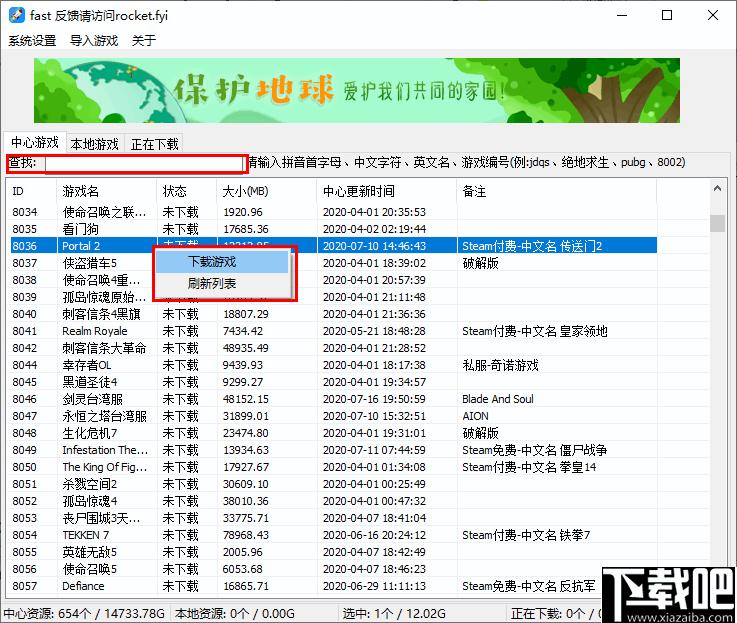Viewport: 737px width, 623px height.
Task: Select the 使命召唤4重… row 8038
Action: pyautogui.click(x=333, y=280)
